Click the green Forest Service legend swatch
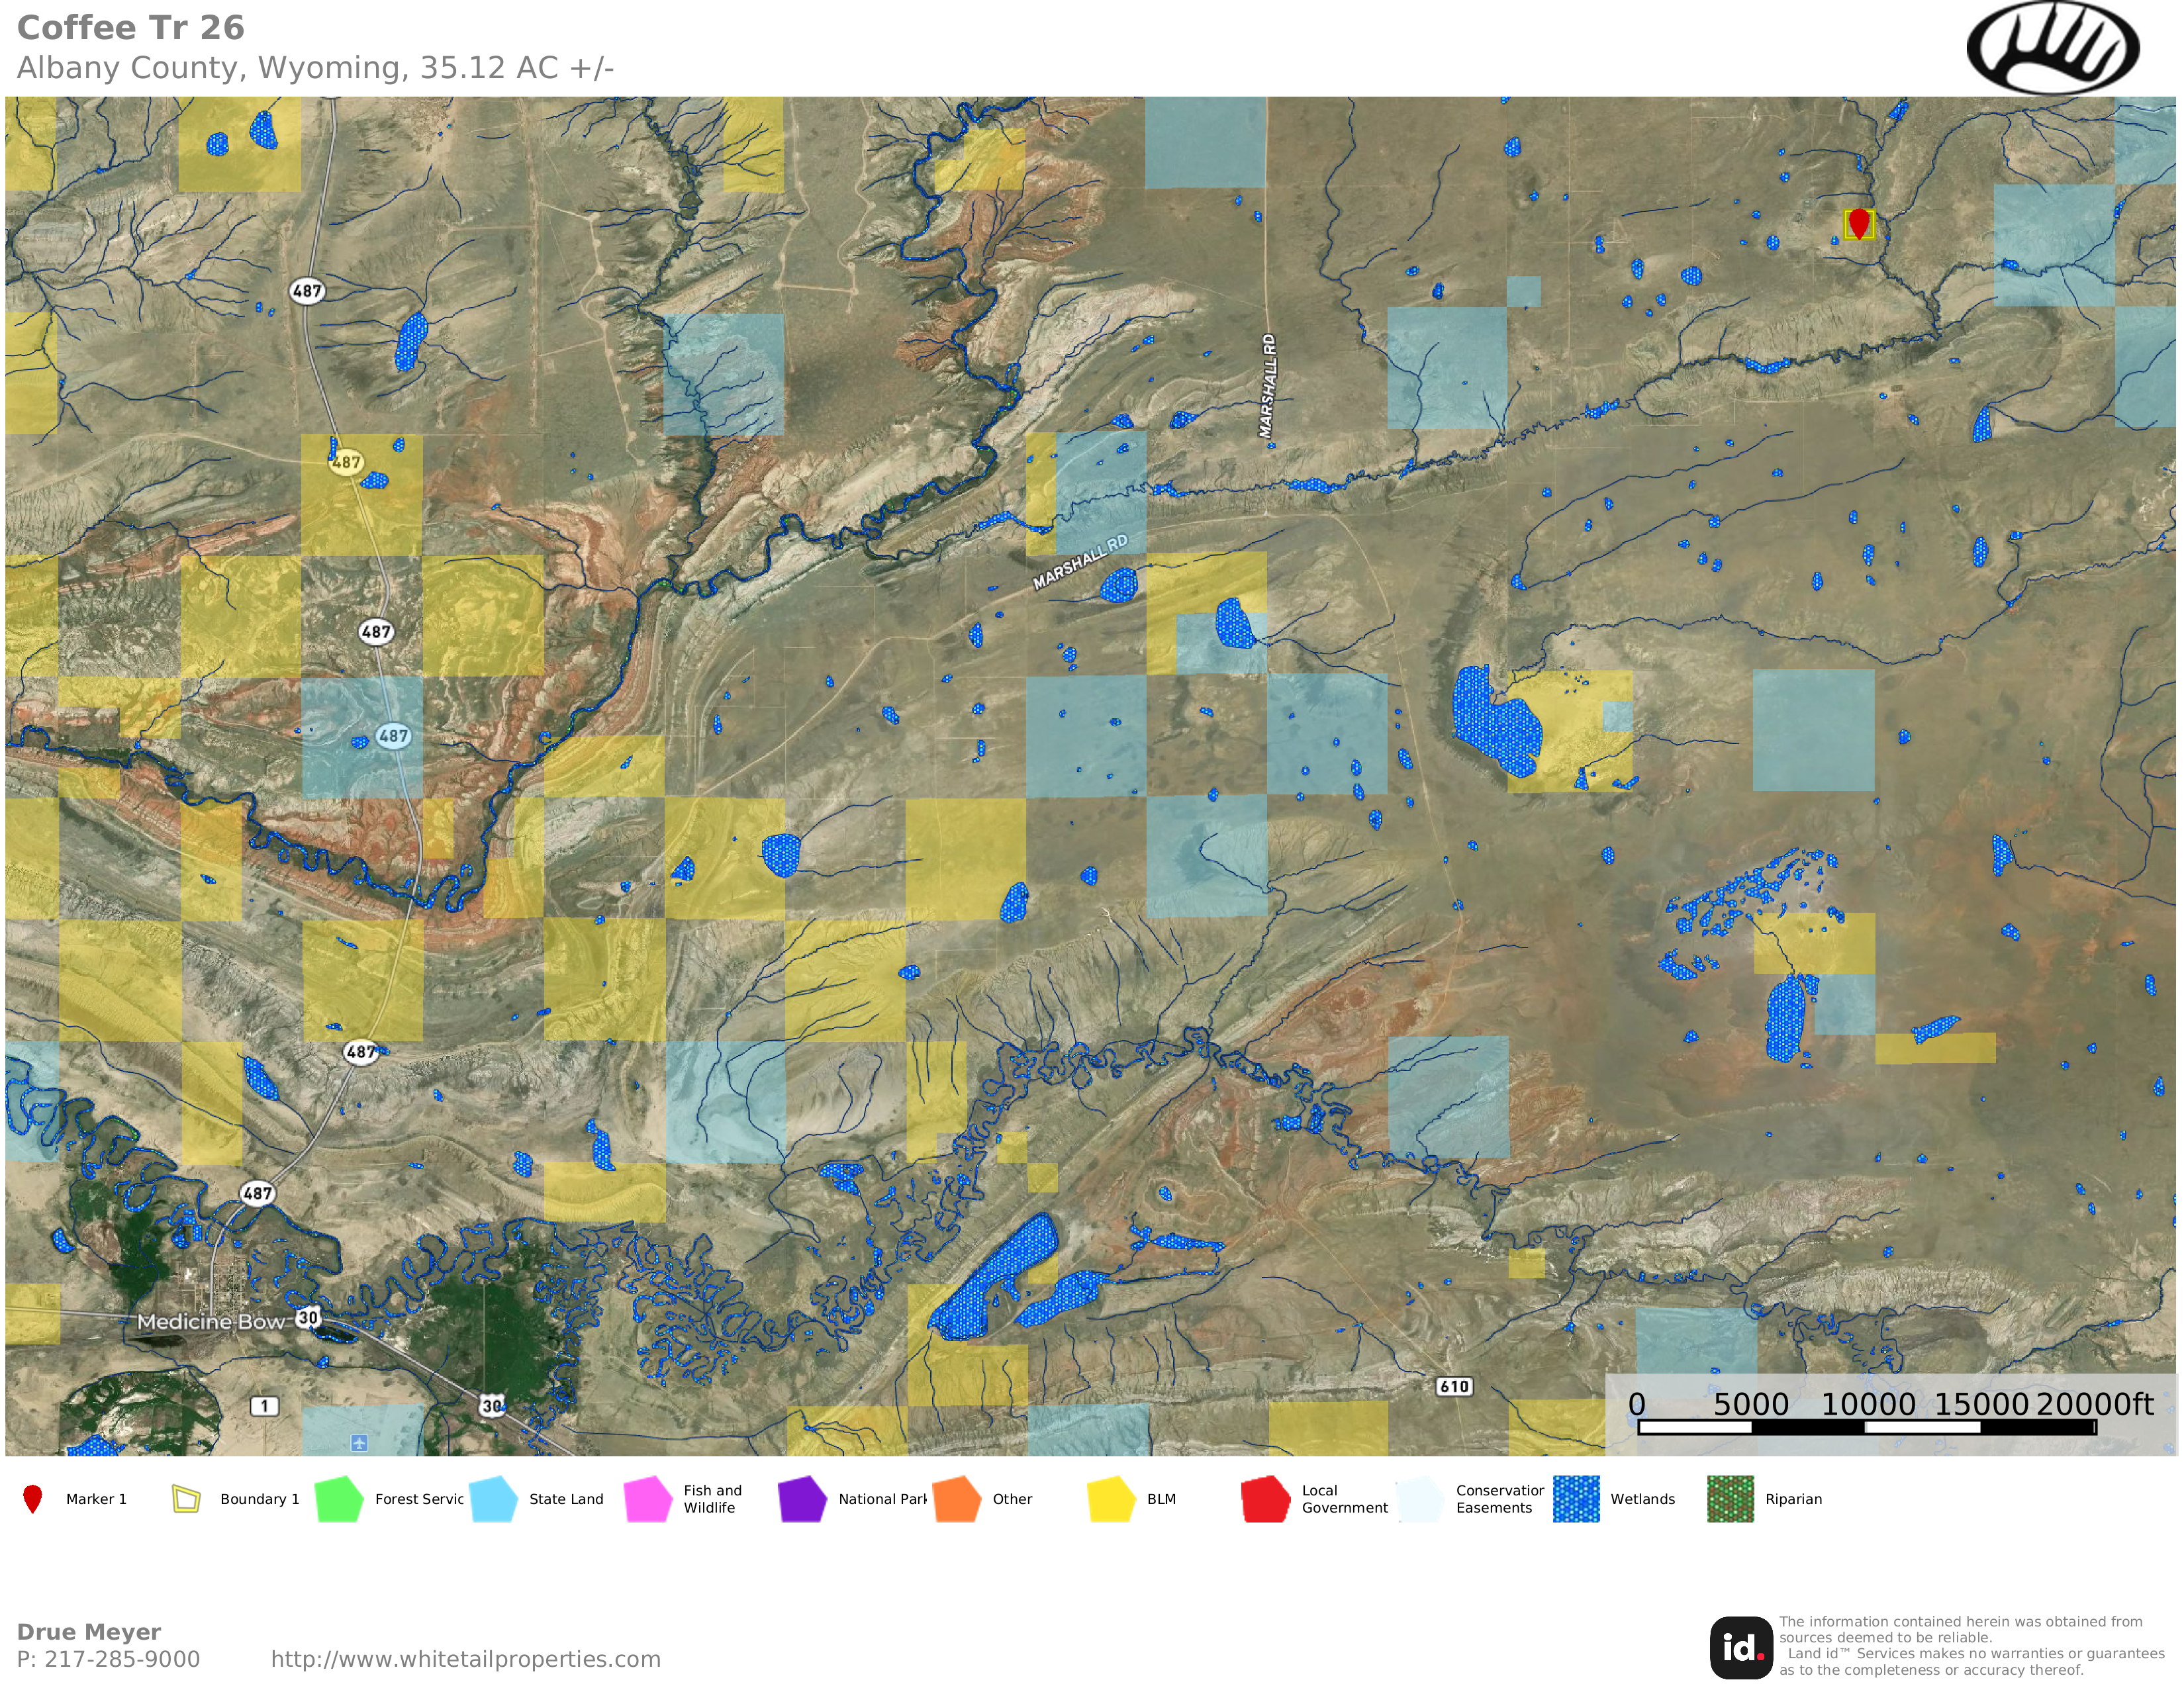 tap(339, 1498)
